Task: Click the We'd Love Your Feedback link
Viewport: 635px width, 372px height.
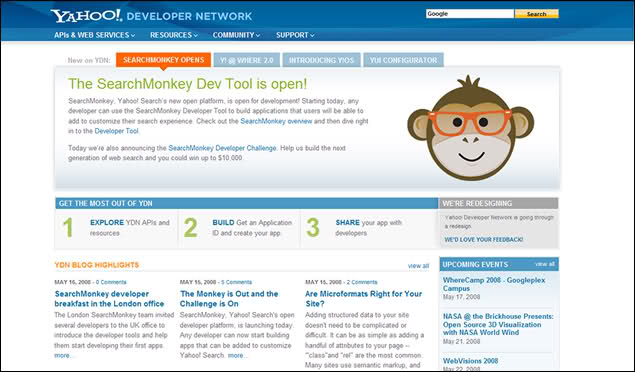Action: click(x=484, y=240)
